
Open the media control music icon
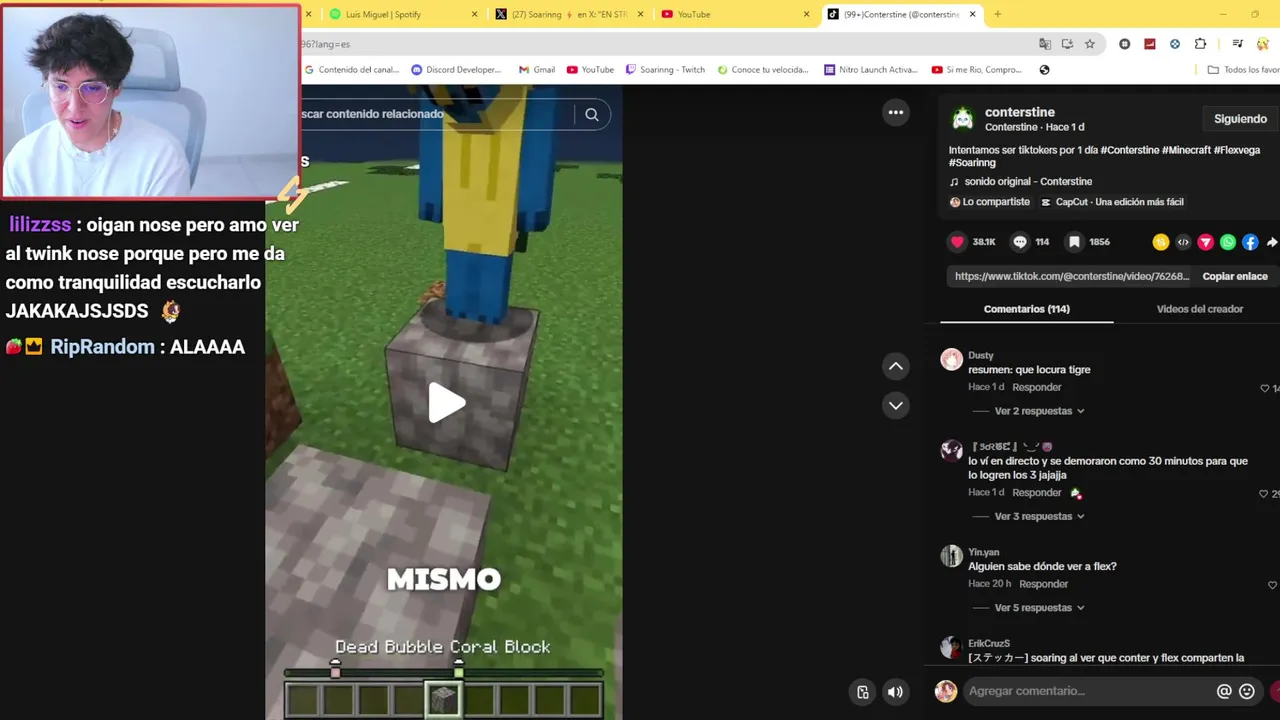pyautogui.click(x=1237, y=44)
